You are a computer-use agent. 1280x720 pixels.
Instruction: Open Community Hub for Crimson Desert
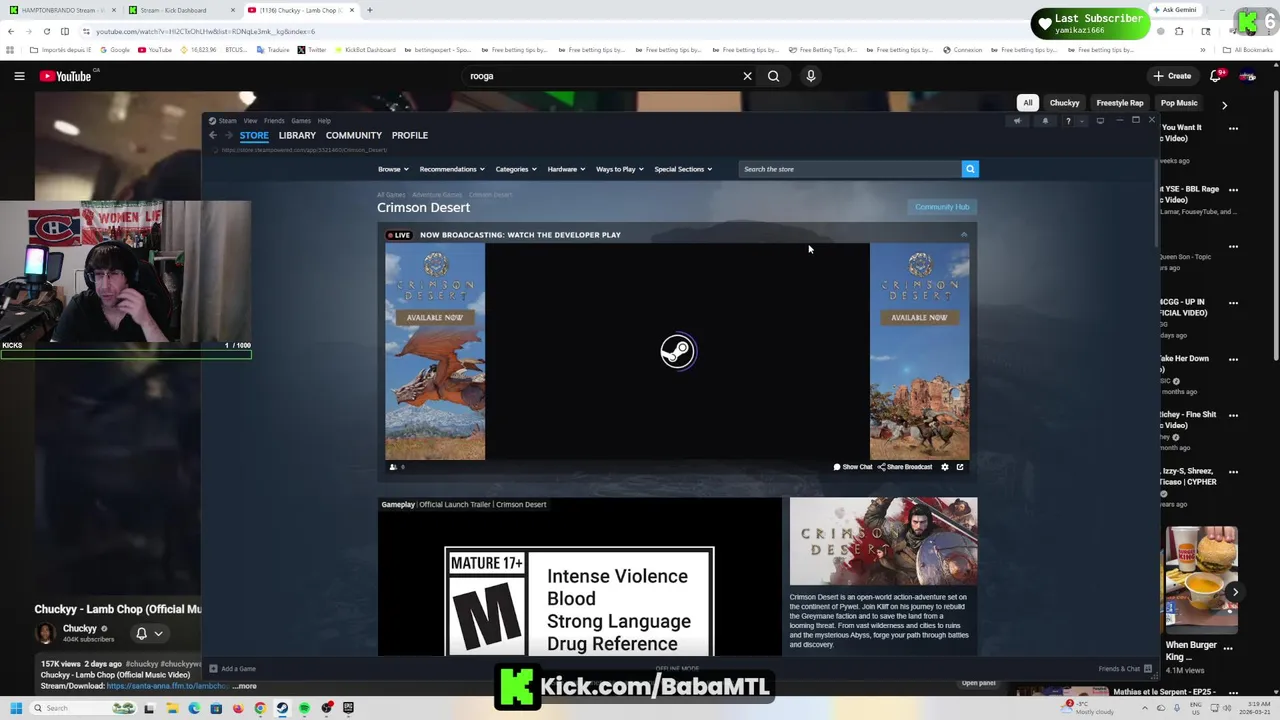(942, 207)
